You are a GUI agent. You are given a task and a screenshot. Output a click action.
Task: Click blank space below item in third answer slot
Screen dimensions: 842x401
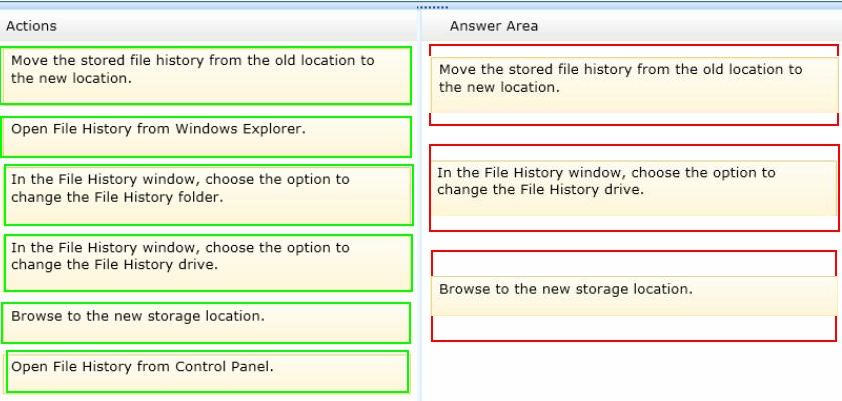[634, 327]
